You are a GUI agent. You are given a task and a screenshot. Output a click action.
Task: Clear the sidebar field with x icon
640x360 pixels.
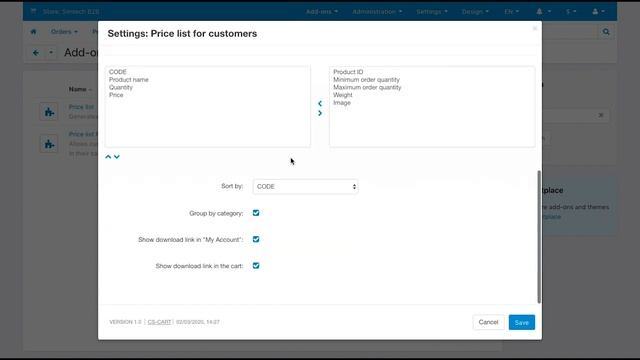(x=601, y=116)
